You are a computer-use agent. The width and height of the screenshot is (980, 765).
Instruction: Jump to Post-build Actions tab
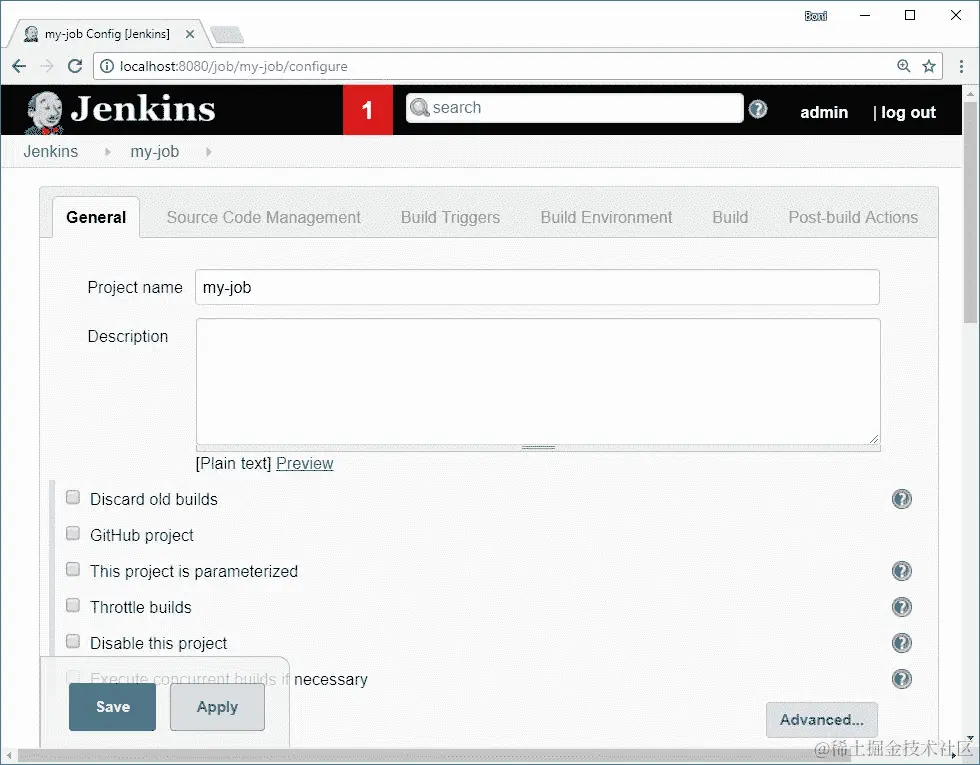[x=853, y=218]
